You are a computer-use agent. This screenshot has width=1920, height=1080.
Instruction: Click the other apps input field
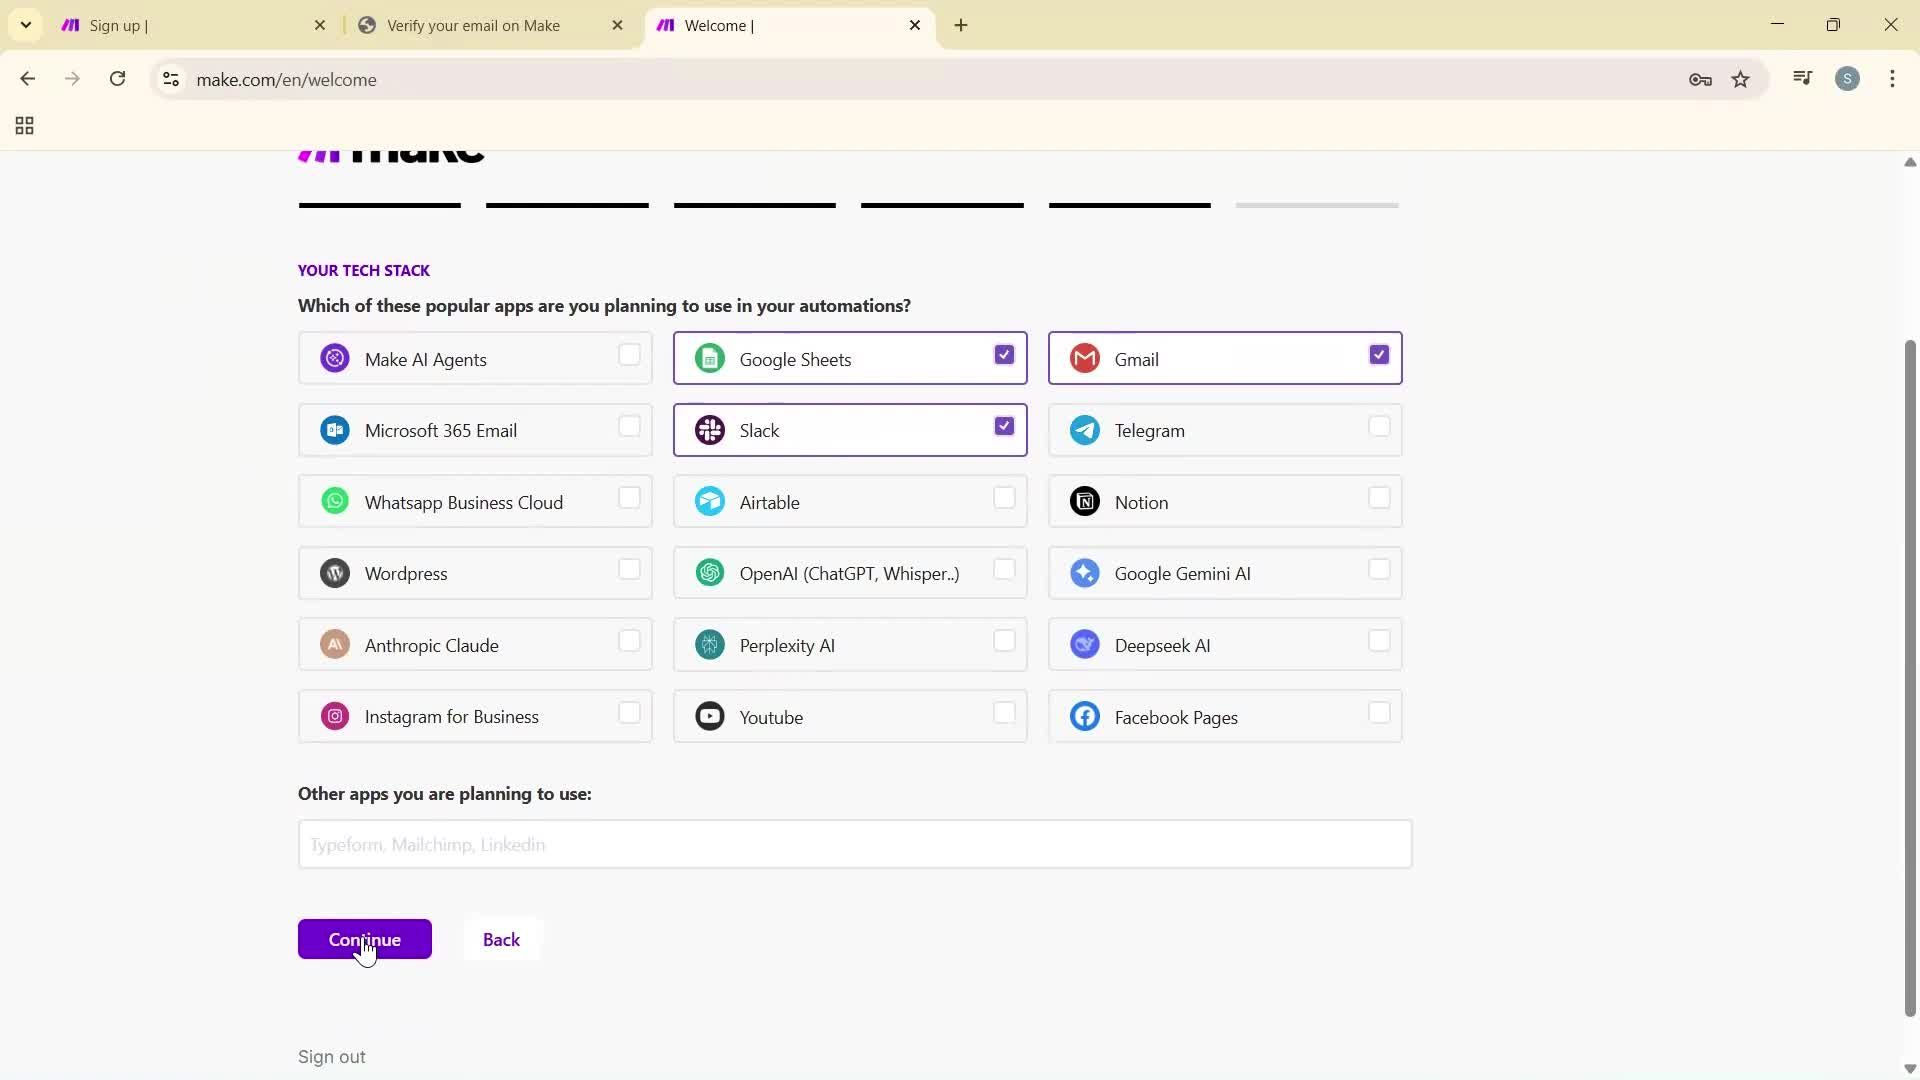coord(854,844)
